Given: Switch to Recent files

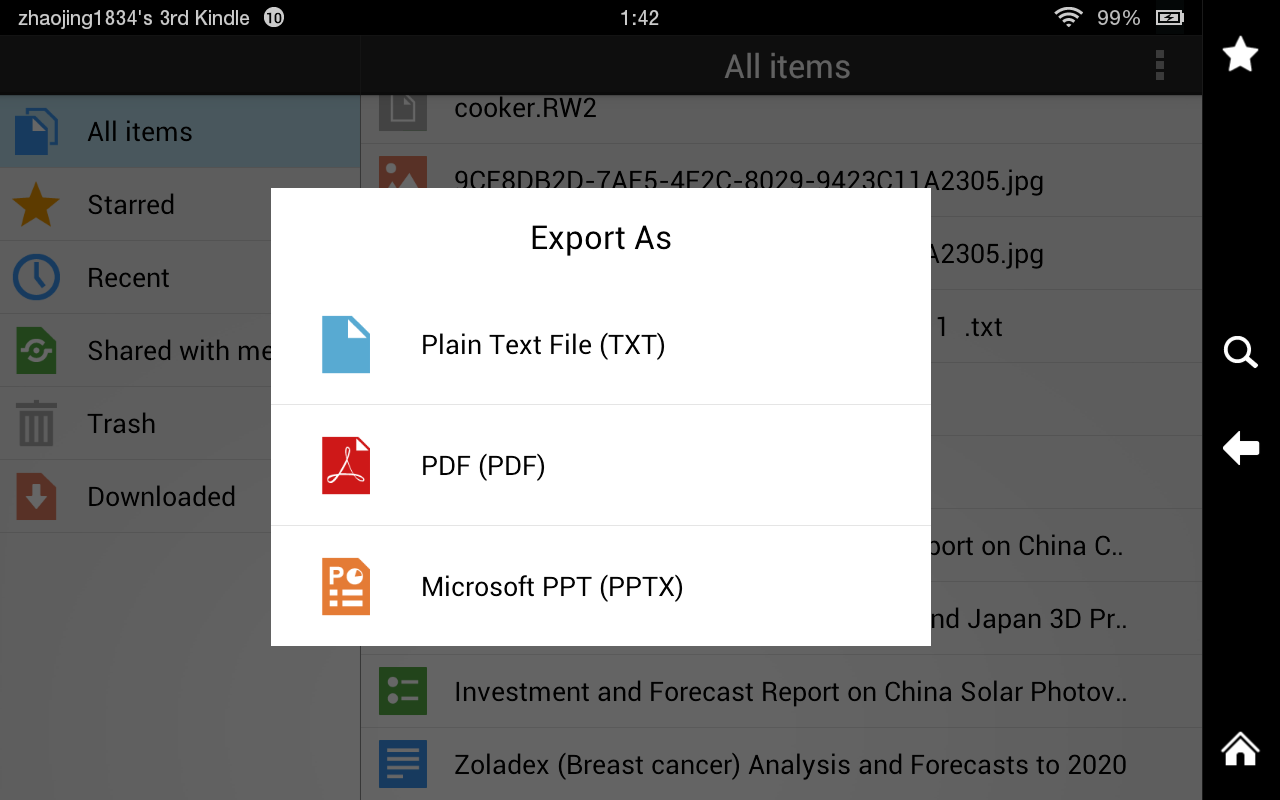Looking at the screenshot, I should click(x=128, y=278).
